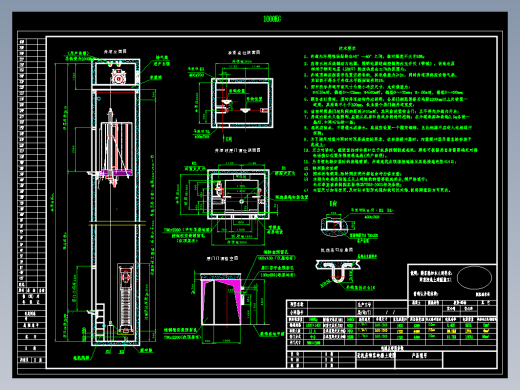The width and height of the screenshot is (520, 390).
Task: Select the traction machine in machine room
Action: coord(118,76)
